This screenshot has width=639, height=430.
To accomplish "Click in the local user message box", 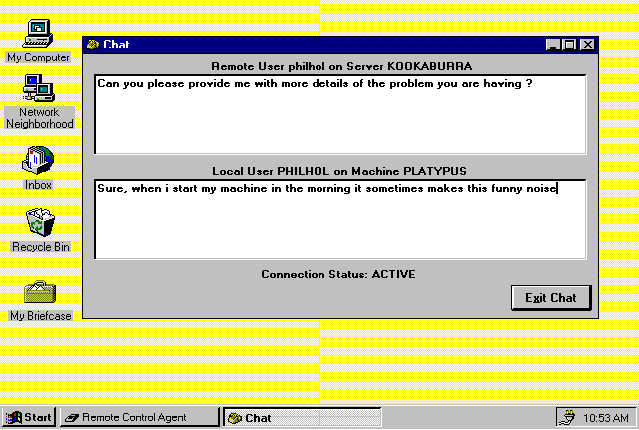I will [x=340, y=218].
